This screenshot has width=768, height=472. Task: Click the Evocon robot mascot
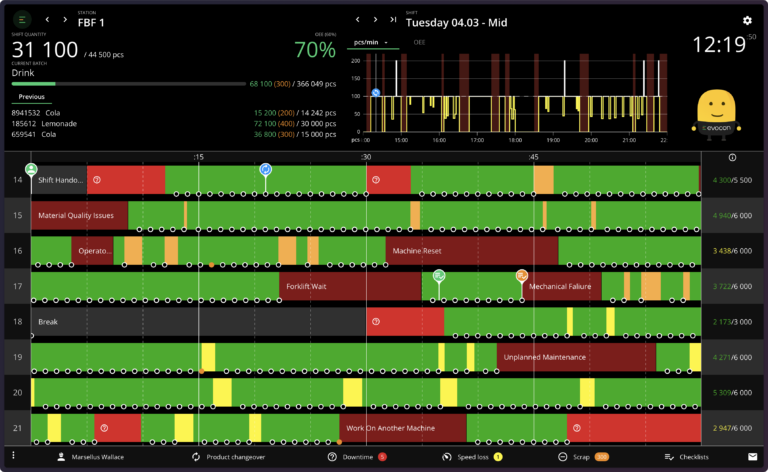[x=717, y=112]
